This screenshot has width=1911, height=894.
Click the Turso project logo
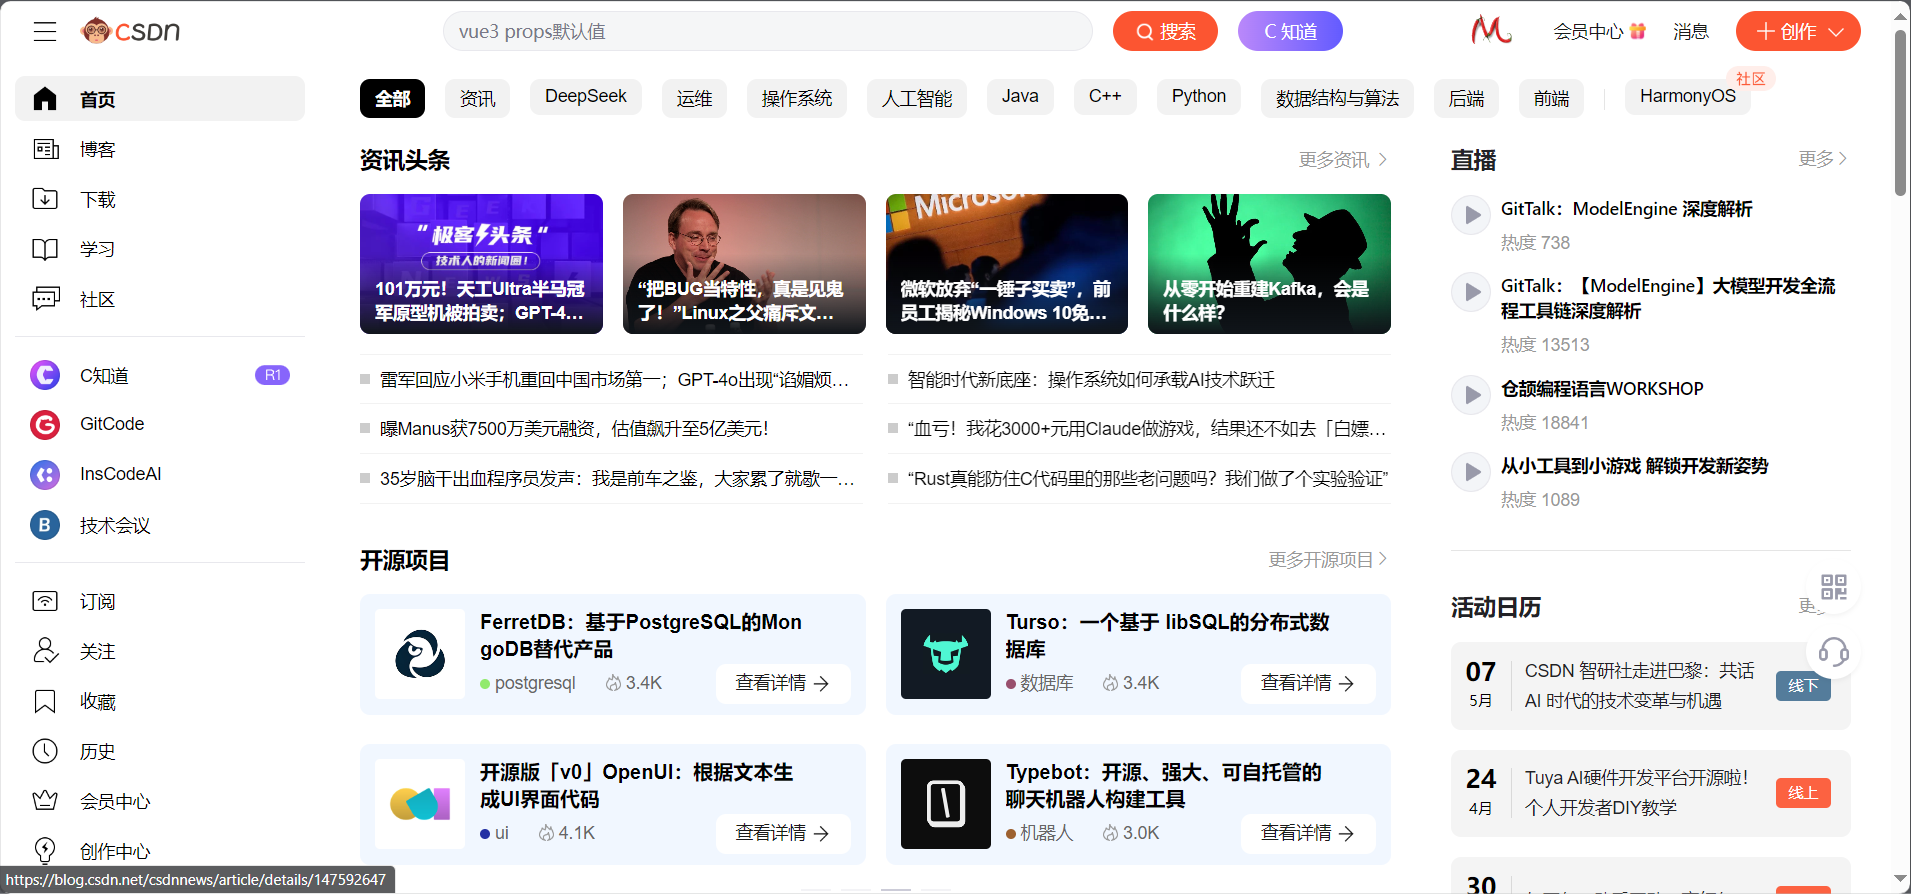tap(946, 654)
